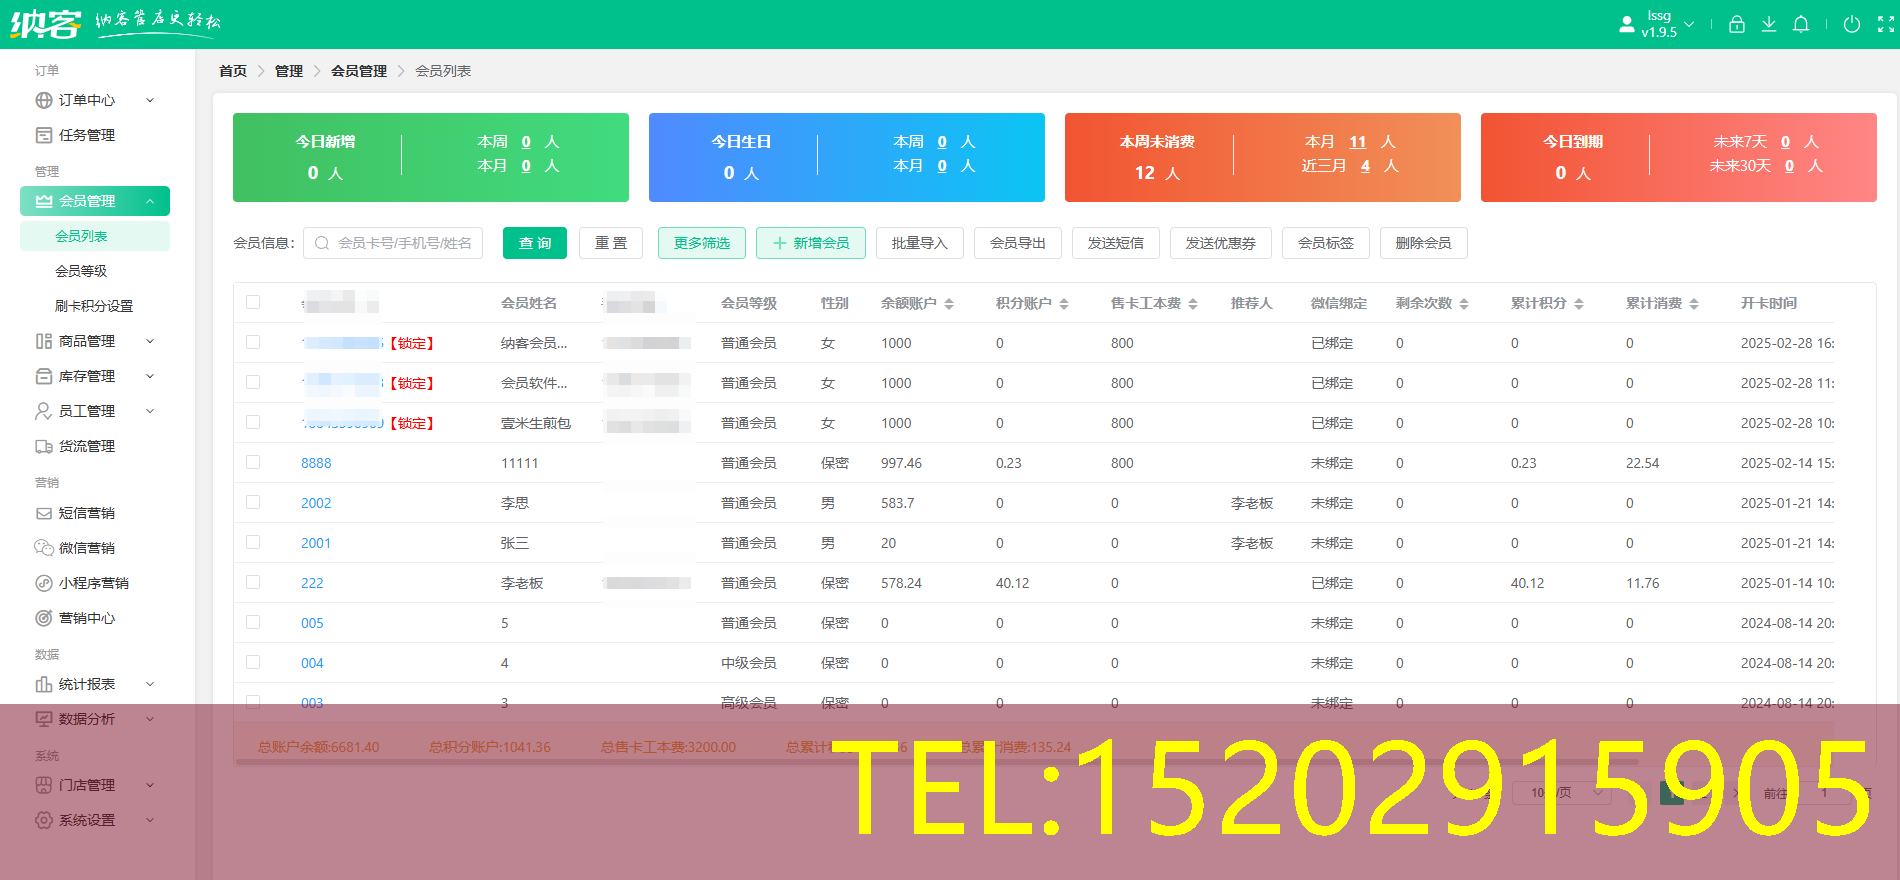
Task: Expand 订单中心 sidebar menu
Action: point(95,100)
